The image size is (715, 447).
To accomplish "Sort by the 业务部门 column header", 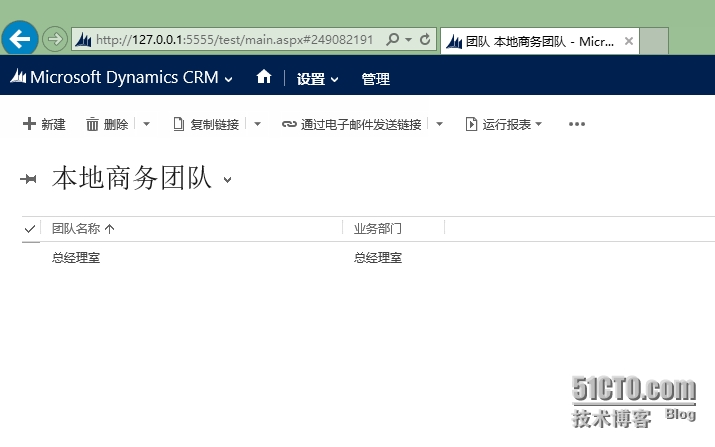I will pyautogui.click(x=378, y=229).
